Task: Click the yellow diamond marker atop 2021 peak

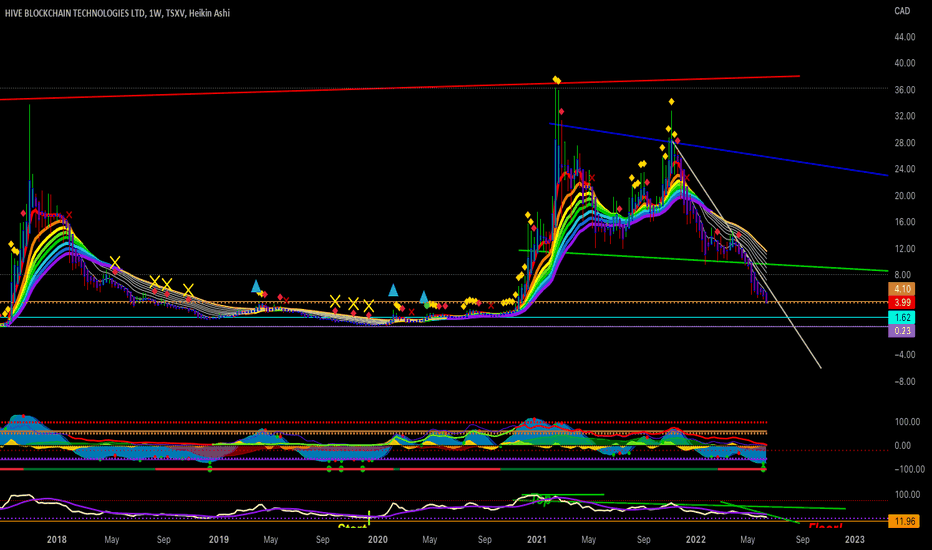Action: (x=556, y=80)
